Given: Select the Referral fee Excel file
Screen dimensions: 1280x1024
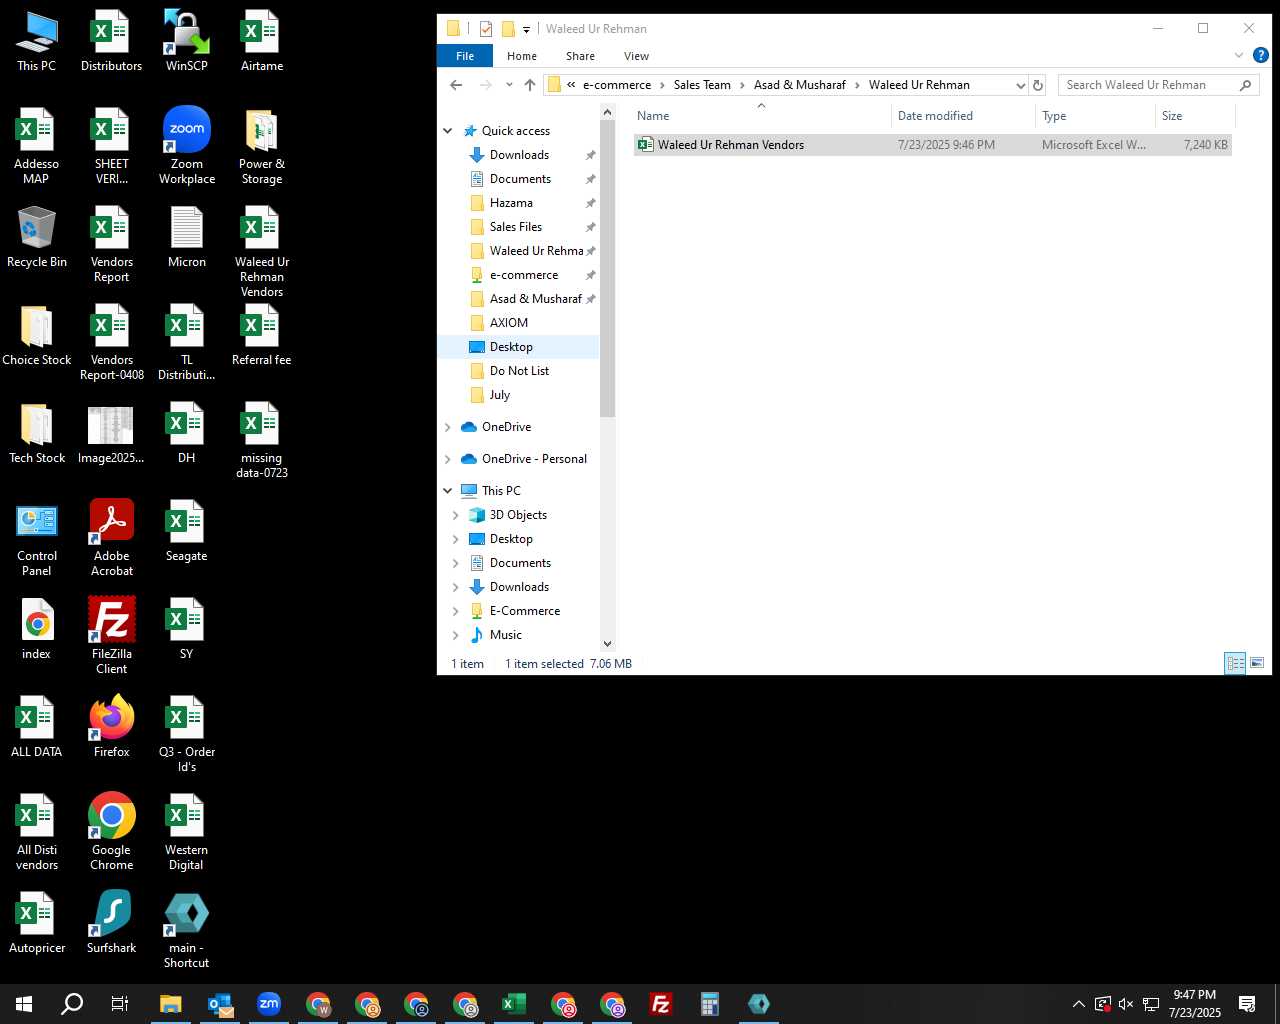Looking at the screenshot, I should (x=262, y=335).
